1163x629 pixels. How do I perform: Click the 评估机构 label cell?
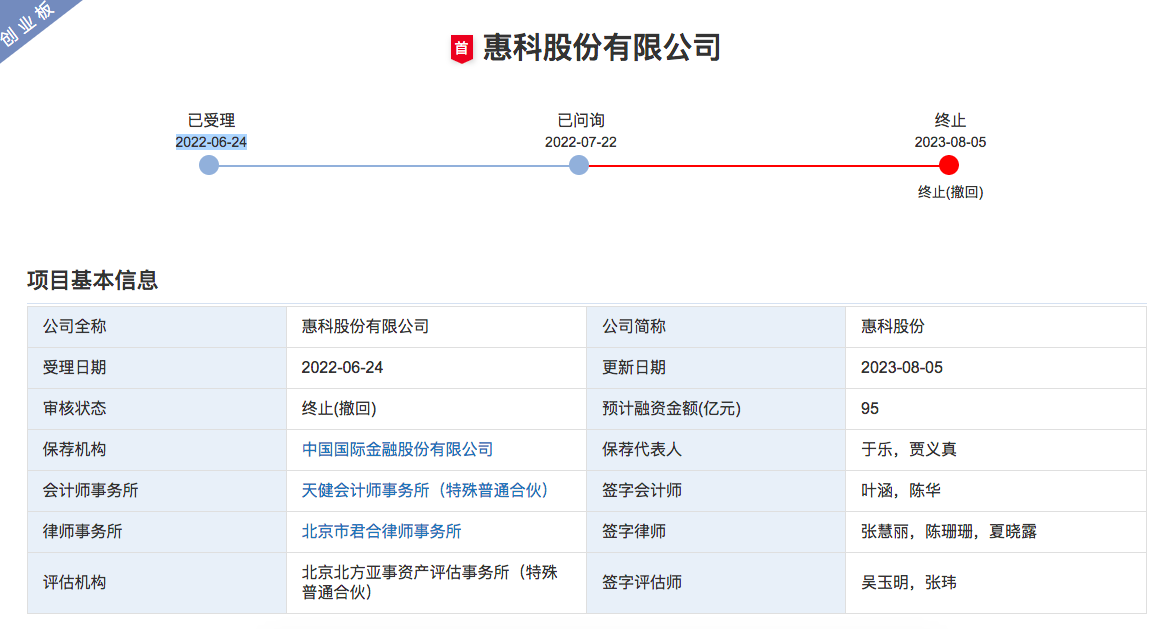157,582
